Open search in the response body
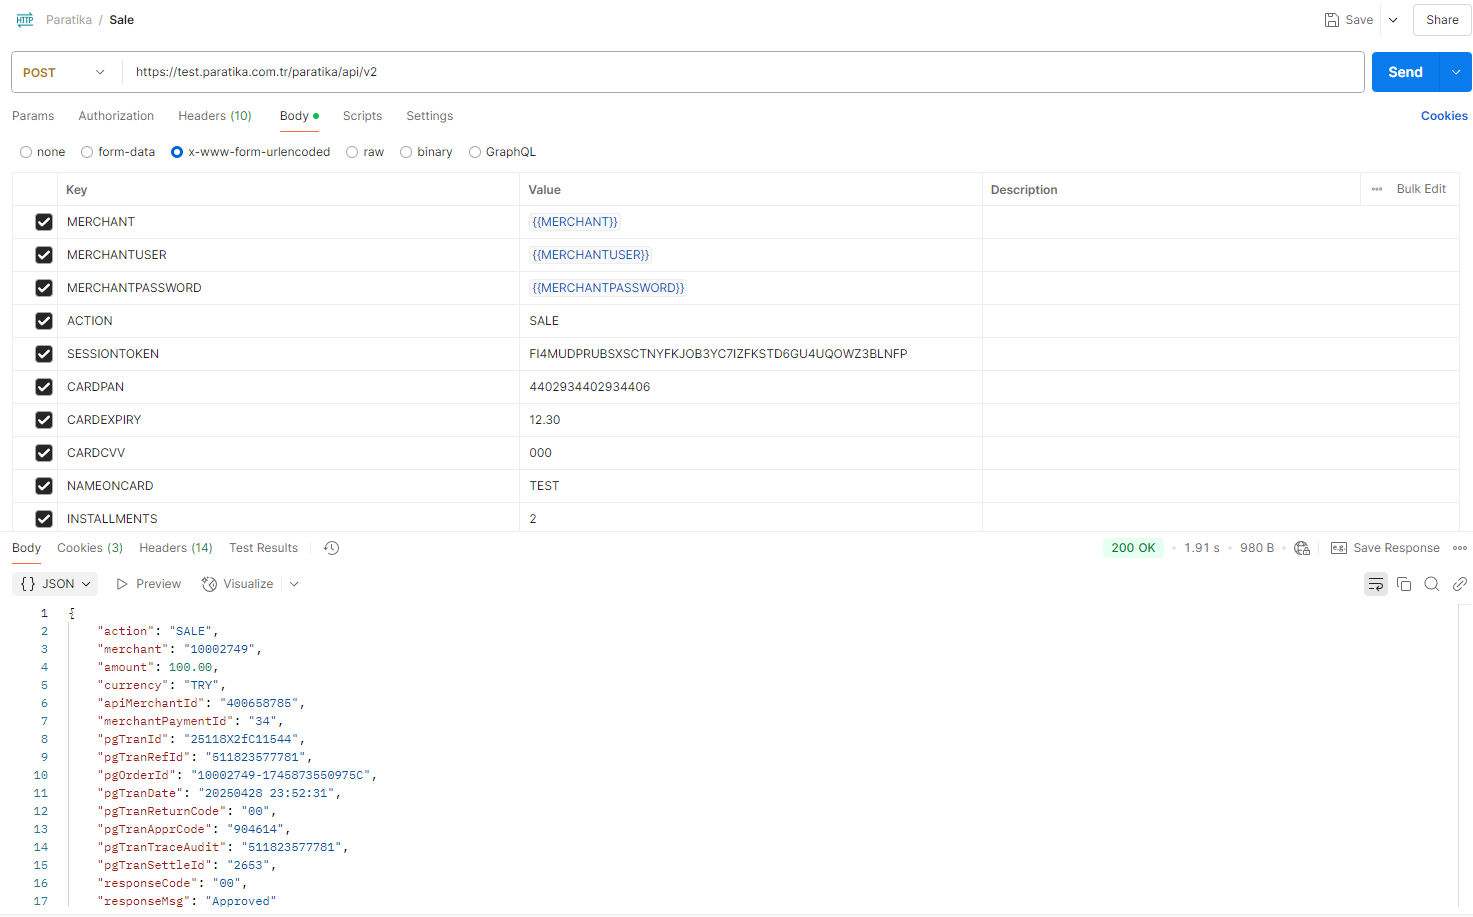The image size is (1473, 917). 1432,584
